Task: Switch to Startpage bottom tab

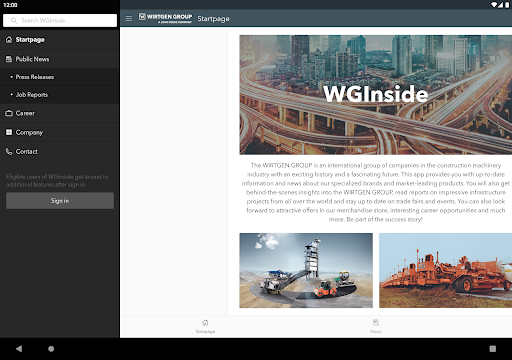Action: point(205,326)
